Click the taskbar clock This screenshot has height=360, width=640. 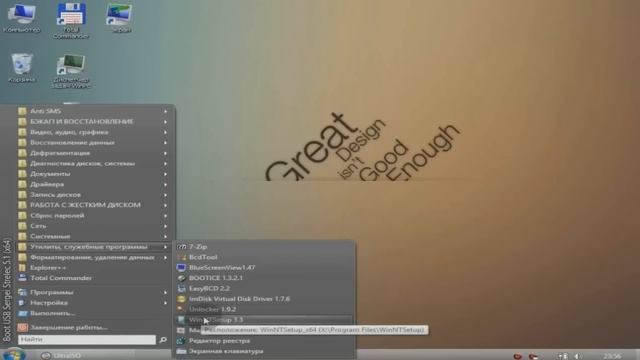click(612, 356)
